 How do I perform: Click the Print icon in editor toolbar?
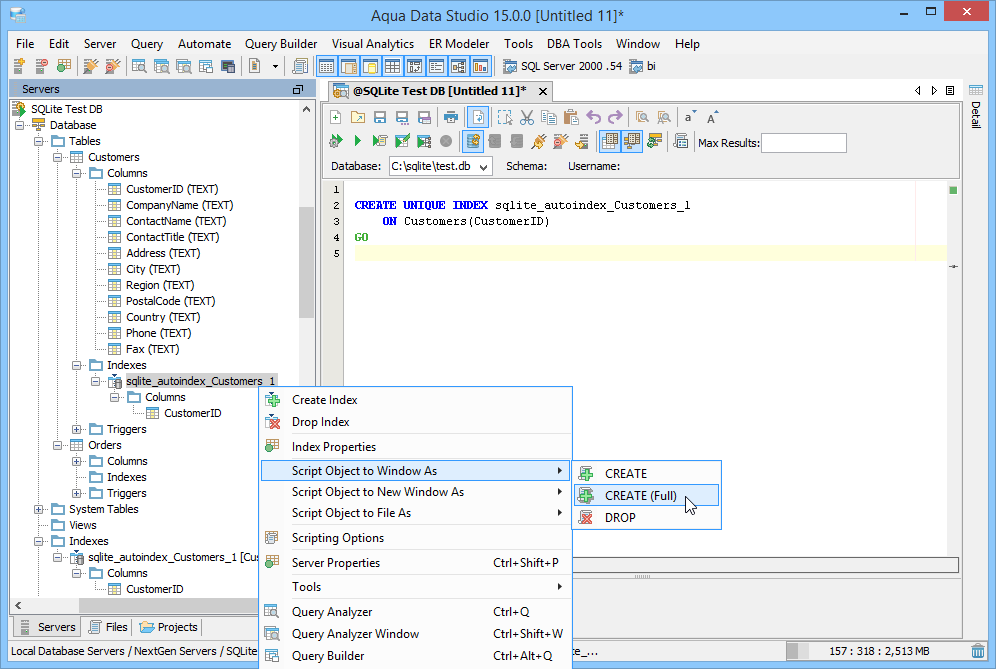click(x=451, y=118)
